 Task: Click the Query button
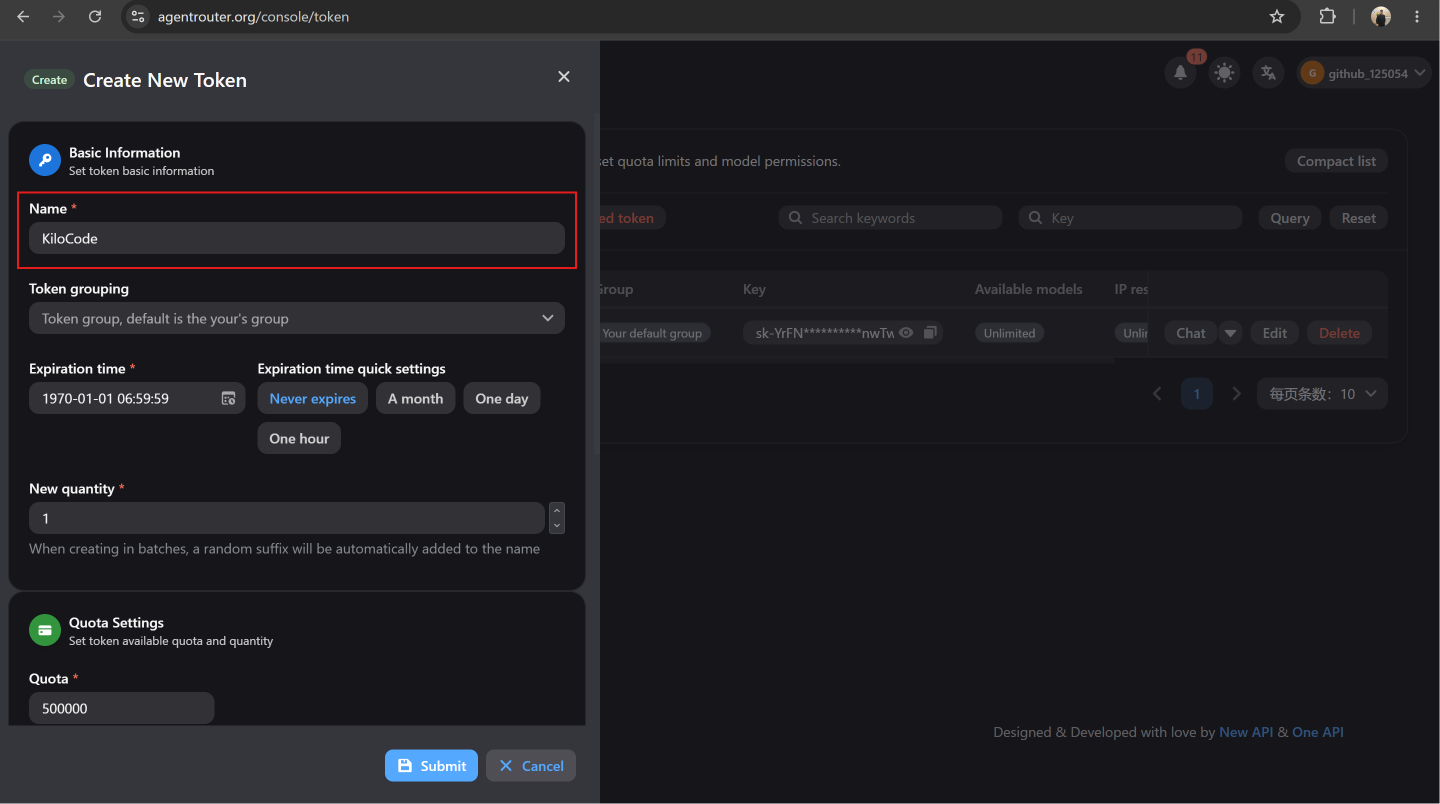[x=1289, y=218]
